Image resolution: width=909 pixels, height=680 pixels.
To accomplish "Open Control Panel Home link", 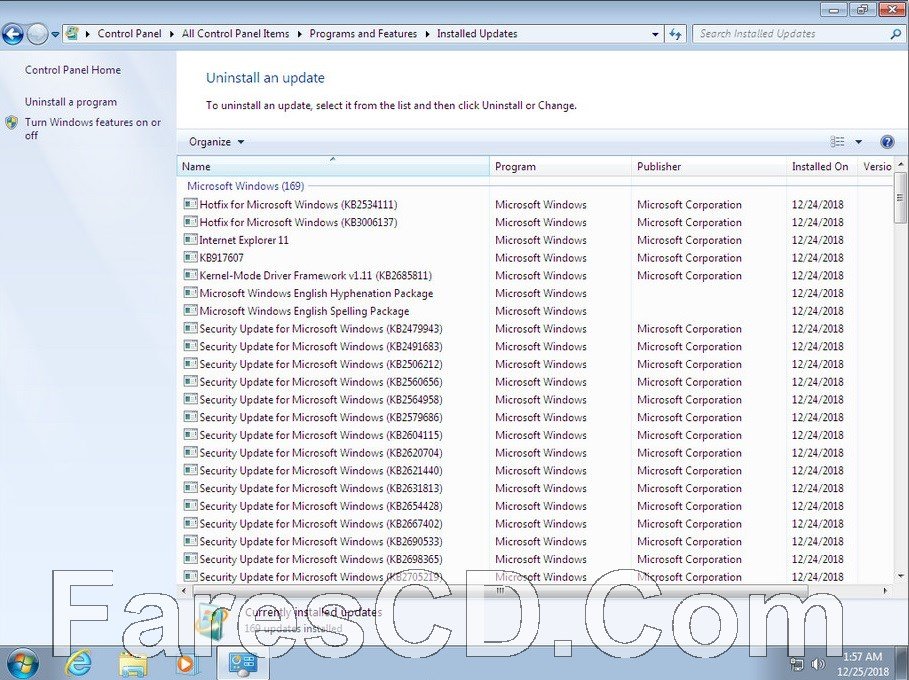I will click(73, 70).
